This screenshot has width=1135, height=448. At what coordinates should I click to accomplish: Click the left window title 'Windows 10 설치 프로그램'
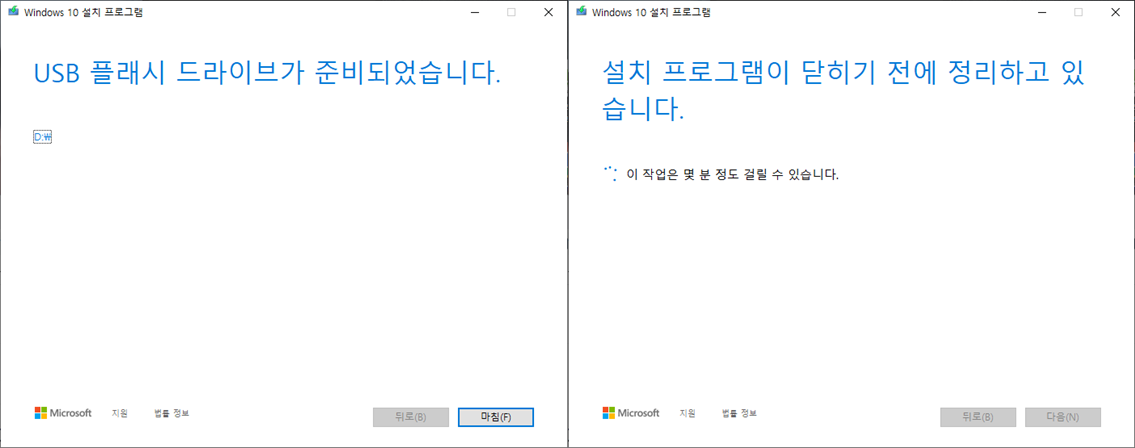click(83, 12)
